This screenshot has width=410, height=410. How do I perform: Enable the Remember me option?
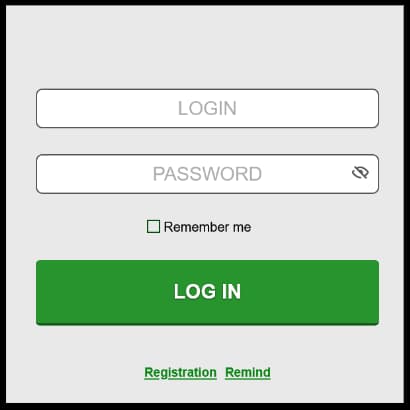[x=153, y=227]
